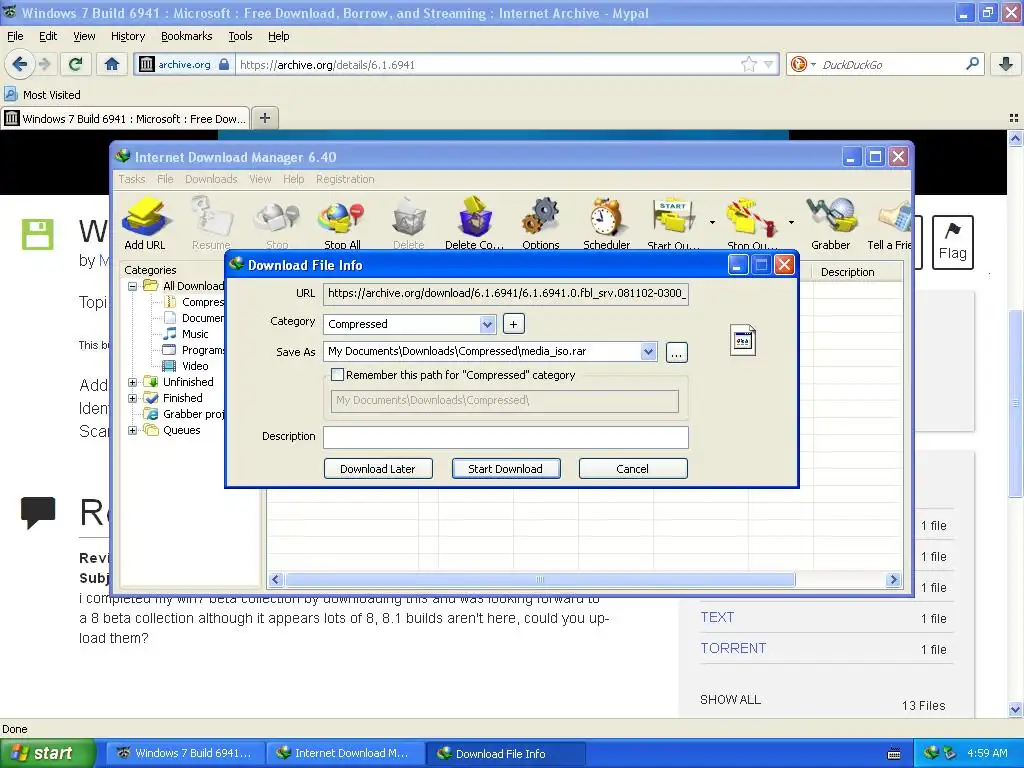1024x768 pixels.
Task: Click the green save disk icon on page
Action: (x=37, y=234)
